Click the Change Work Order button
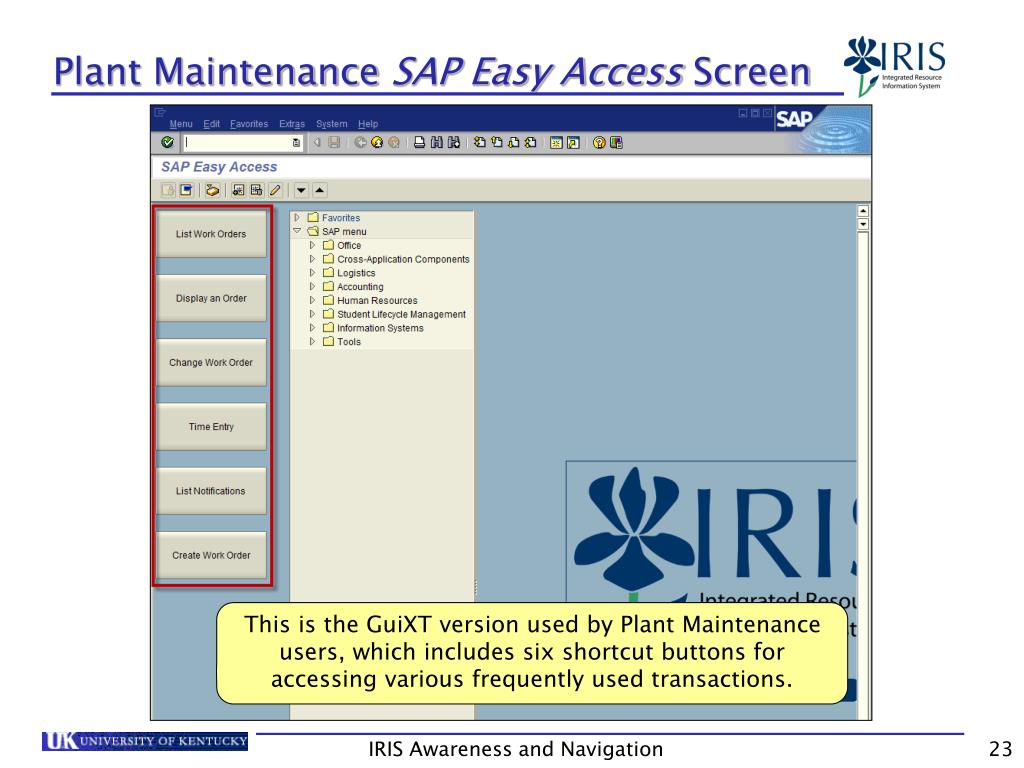 (211, 362)
